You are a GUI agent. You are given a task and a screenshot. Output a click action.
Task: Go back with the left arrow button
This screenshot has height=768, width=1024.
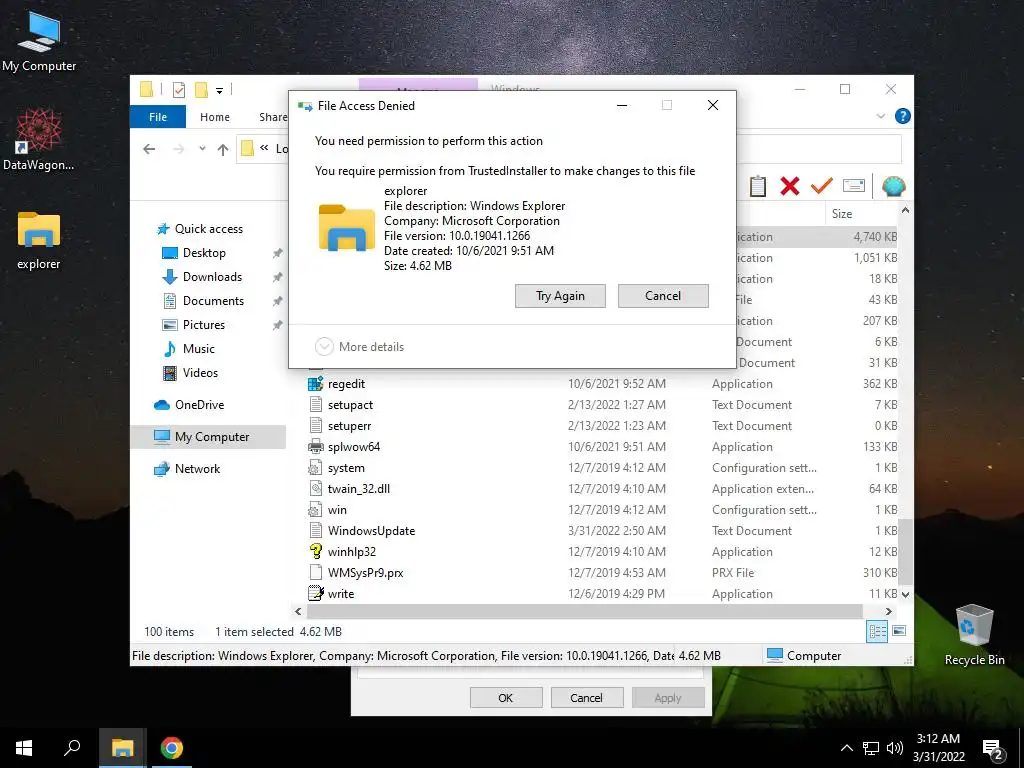149,149
